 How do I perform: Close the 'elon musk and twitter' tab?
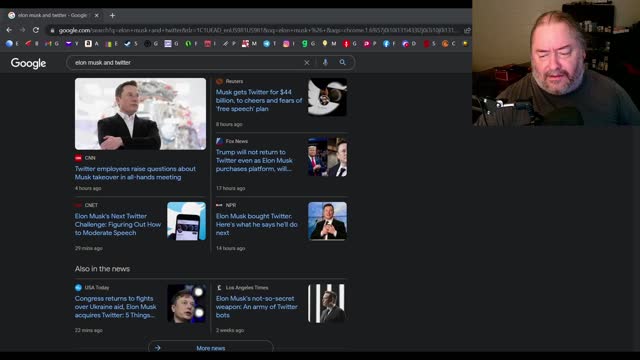[97, 16]
